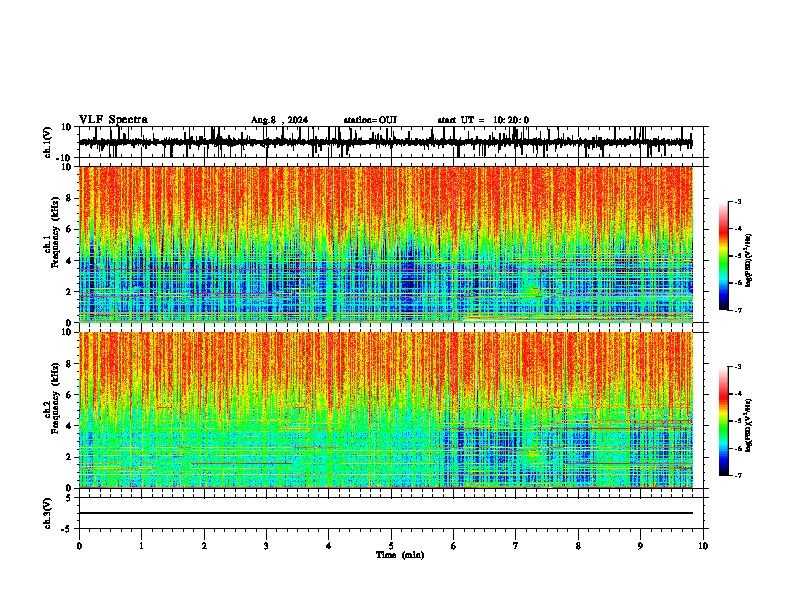The image size is (792, 612).
Task: Click time axis tick label 9
Action: [640, 546]
